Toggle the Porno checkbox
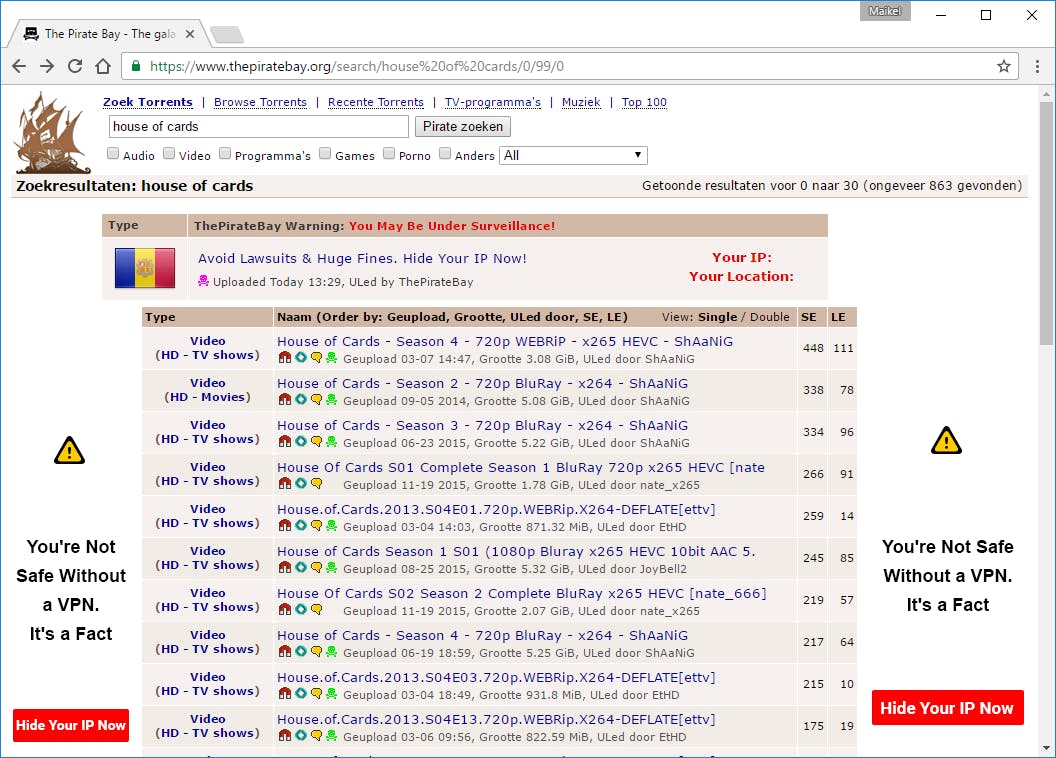Screen dimensions: 1056x758 pos(389,153)
